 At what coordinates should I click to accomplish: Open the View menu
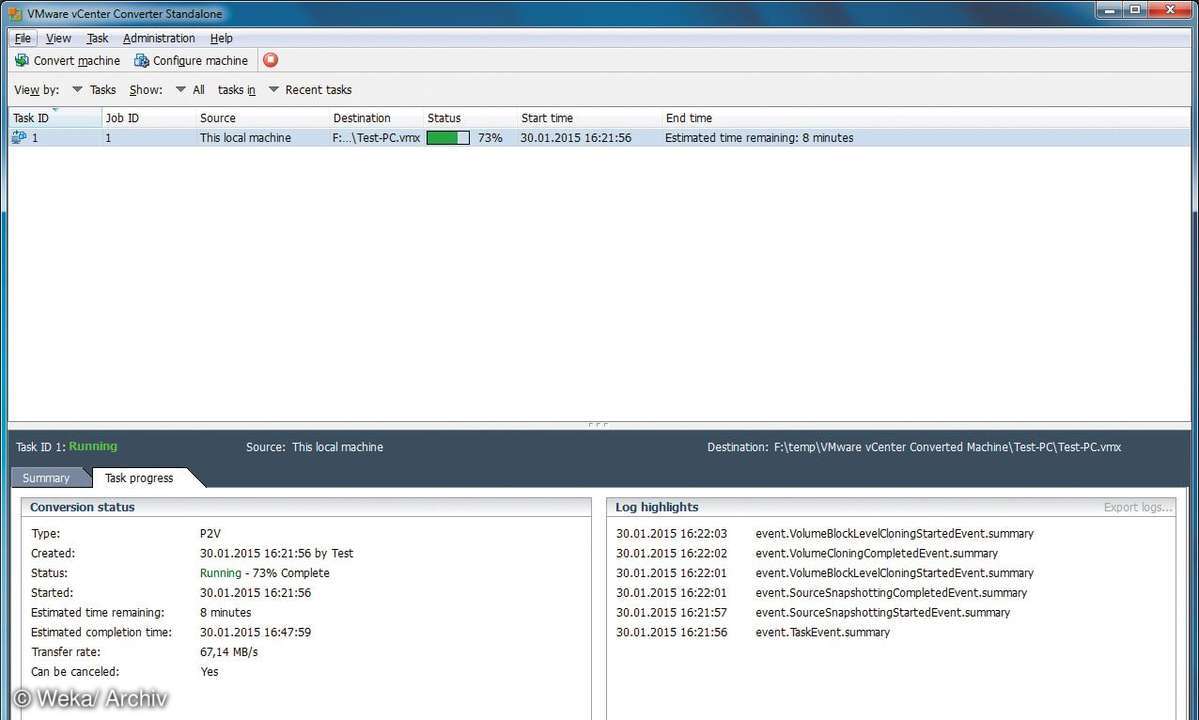tap(58, 38)
